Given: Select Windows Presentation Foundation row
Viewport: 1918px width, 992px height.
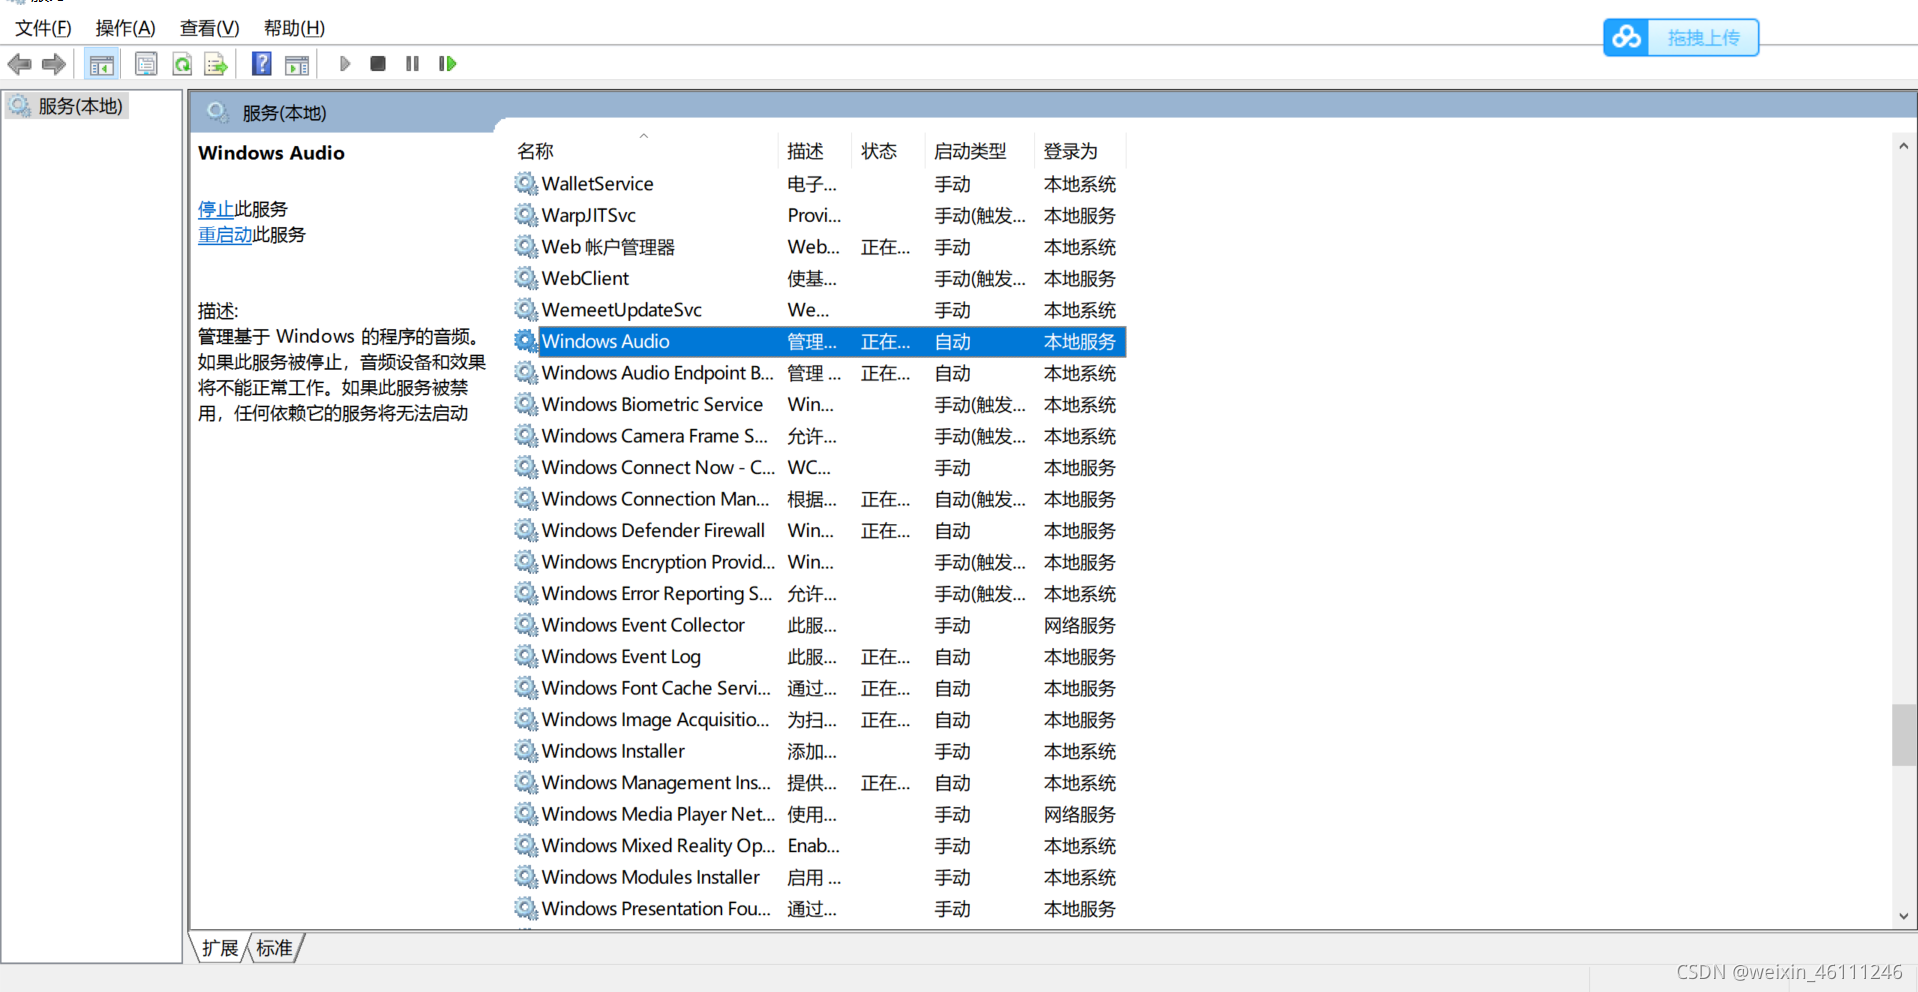Looking at the screenshot, I should pos(820,908).
